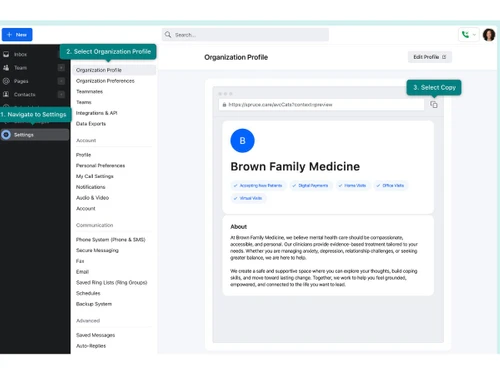The image size is (500, 375).
Task: Open Schedules settings
Action: point(88,293)
